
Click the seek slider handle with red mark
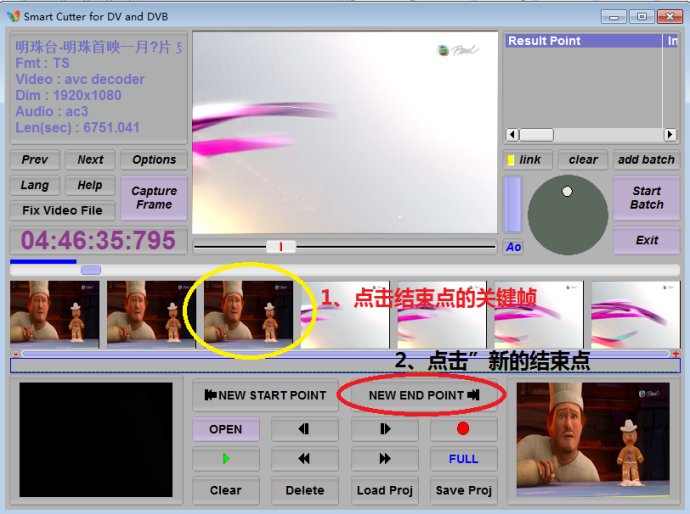pyautogui.click(x=281, y=247)
